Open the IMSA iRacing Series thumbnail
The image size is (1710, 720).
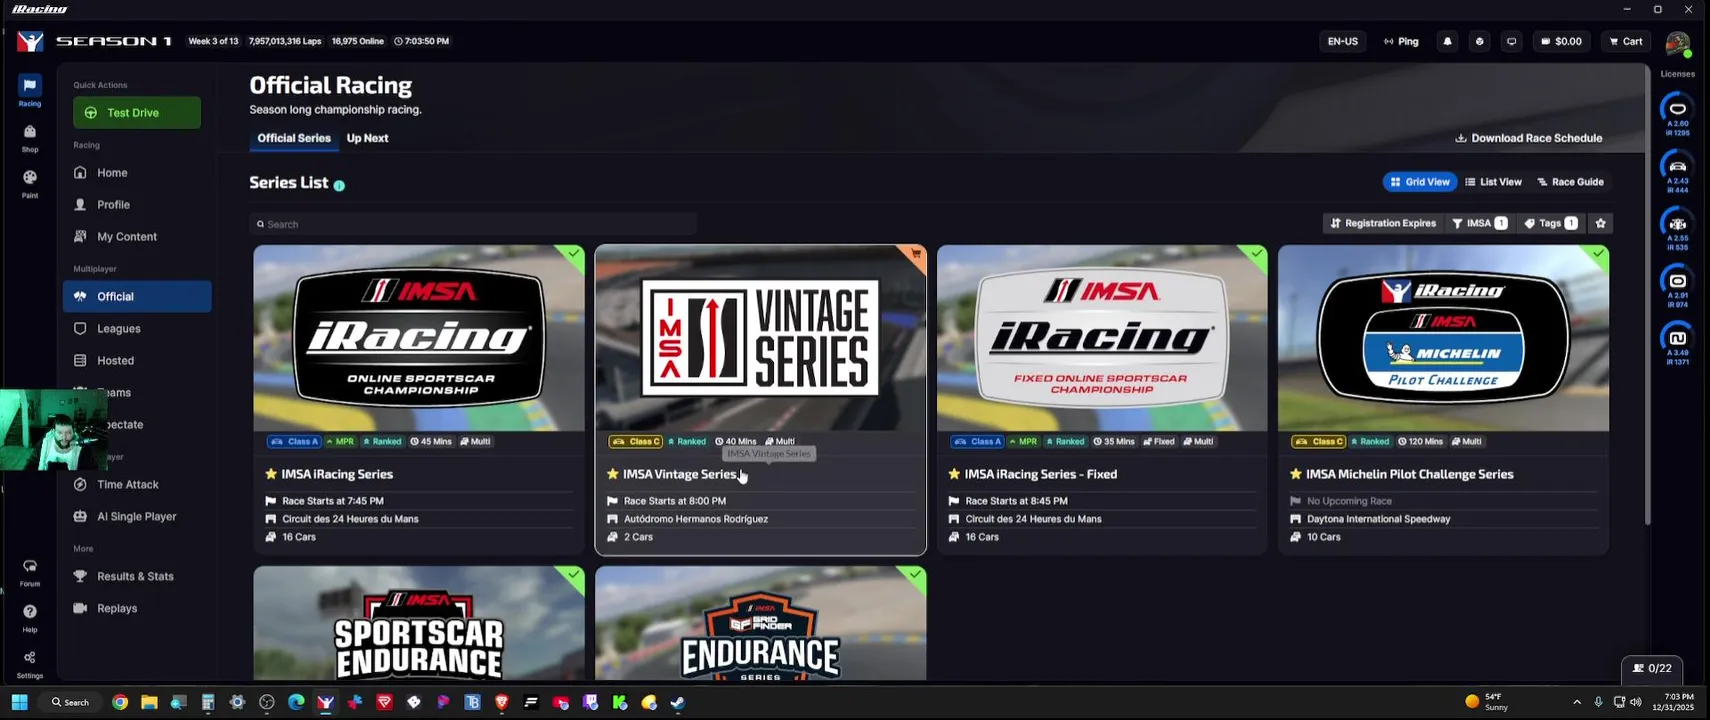pos(419,338)
